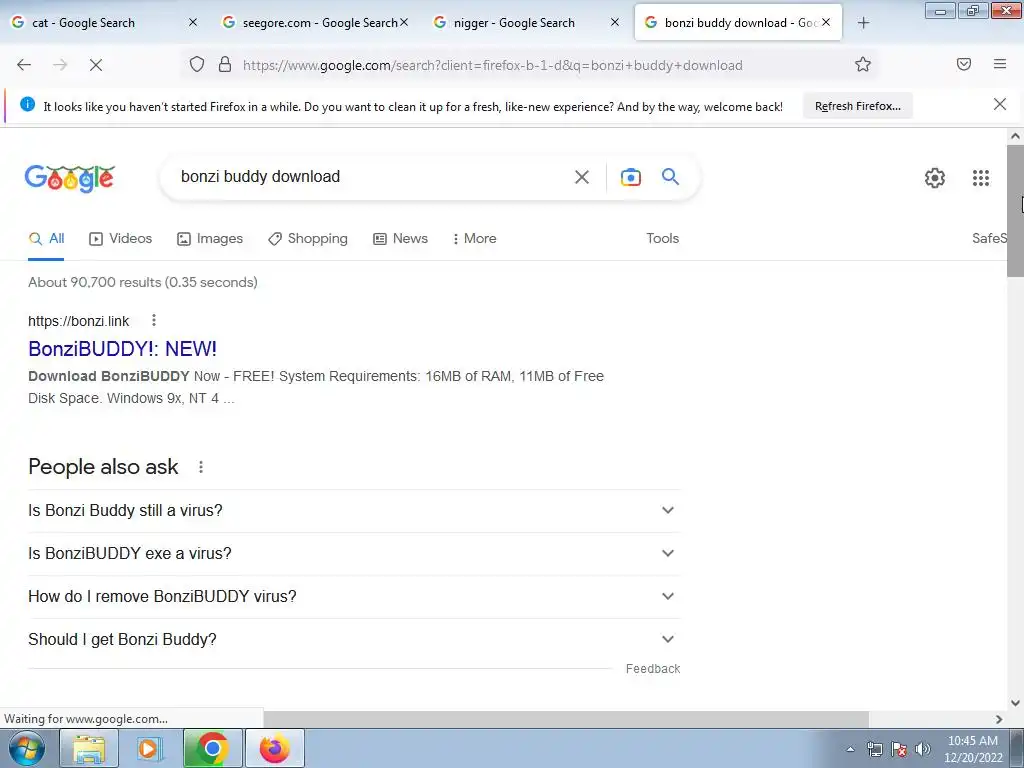Switch to News results
Screen dimensions: 1024x768
pyautogui.click(x=400, y=238)
